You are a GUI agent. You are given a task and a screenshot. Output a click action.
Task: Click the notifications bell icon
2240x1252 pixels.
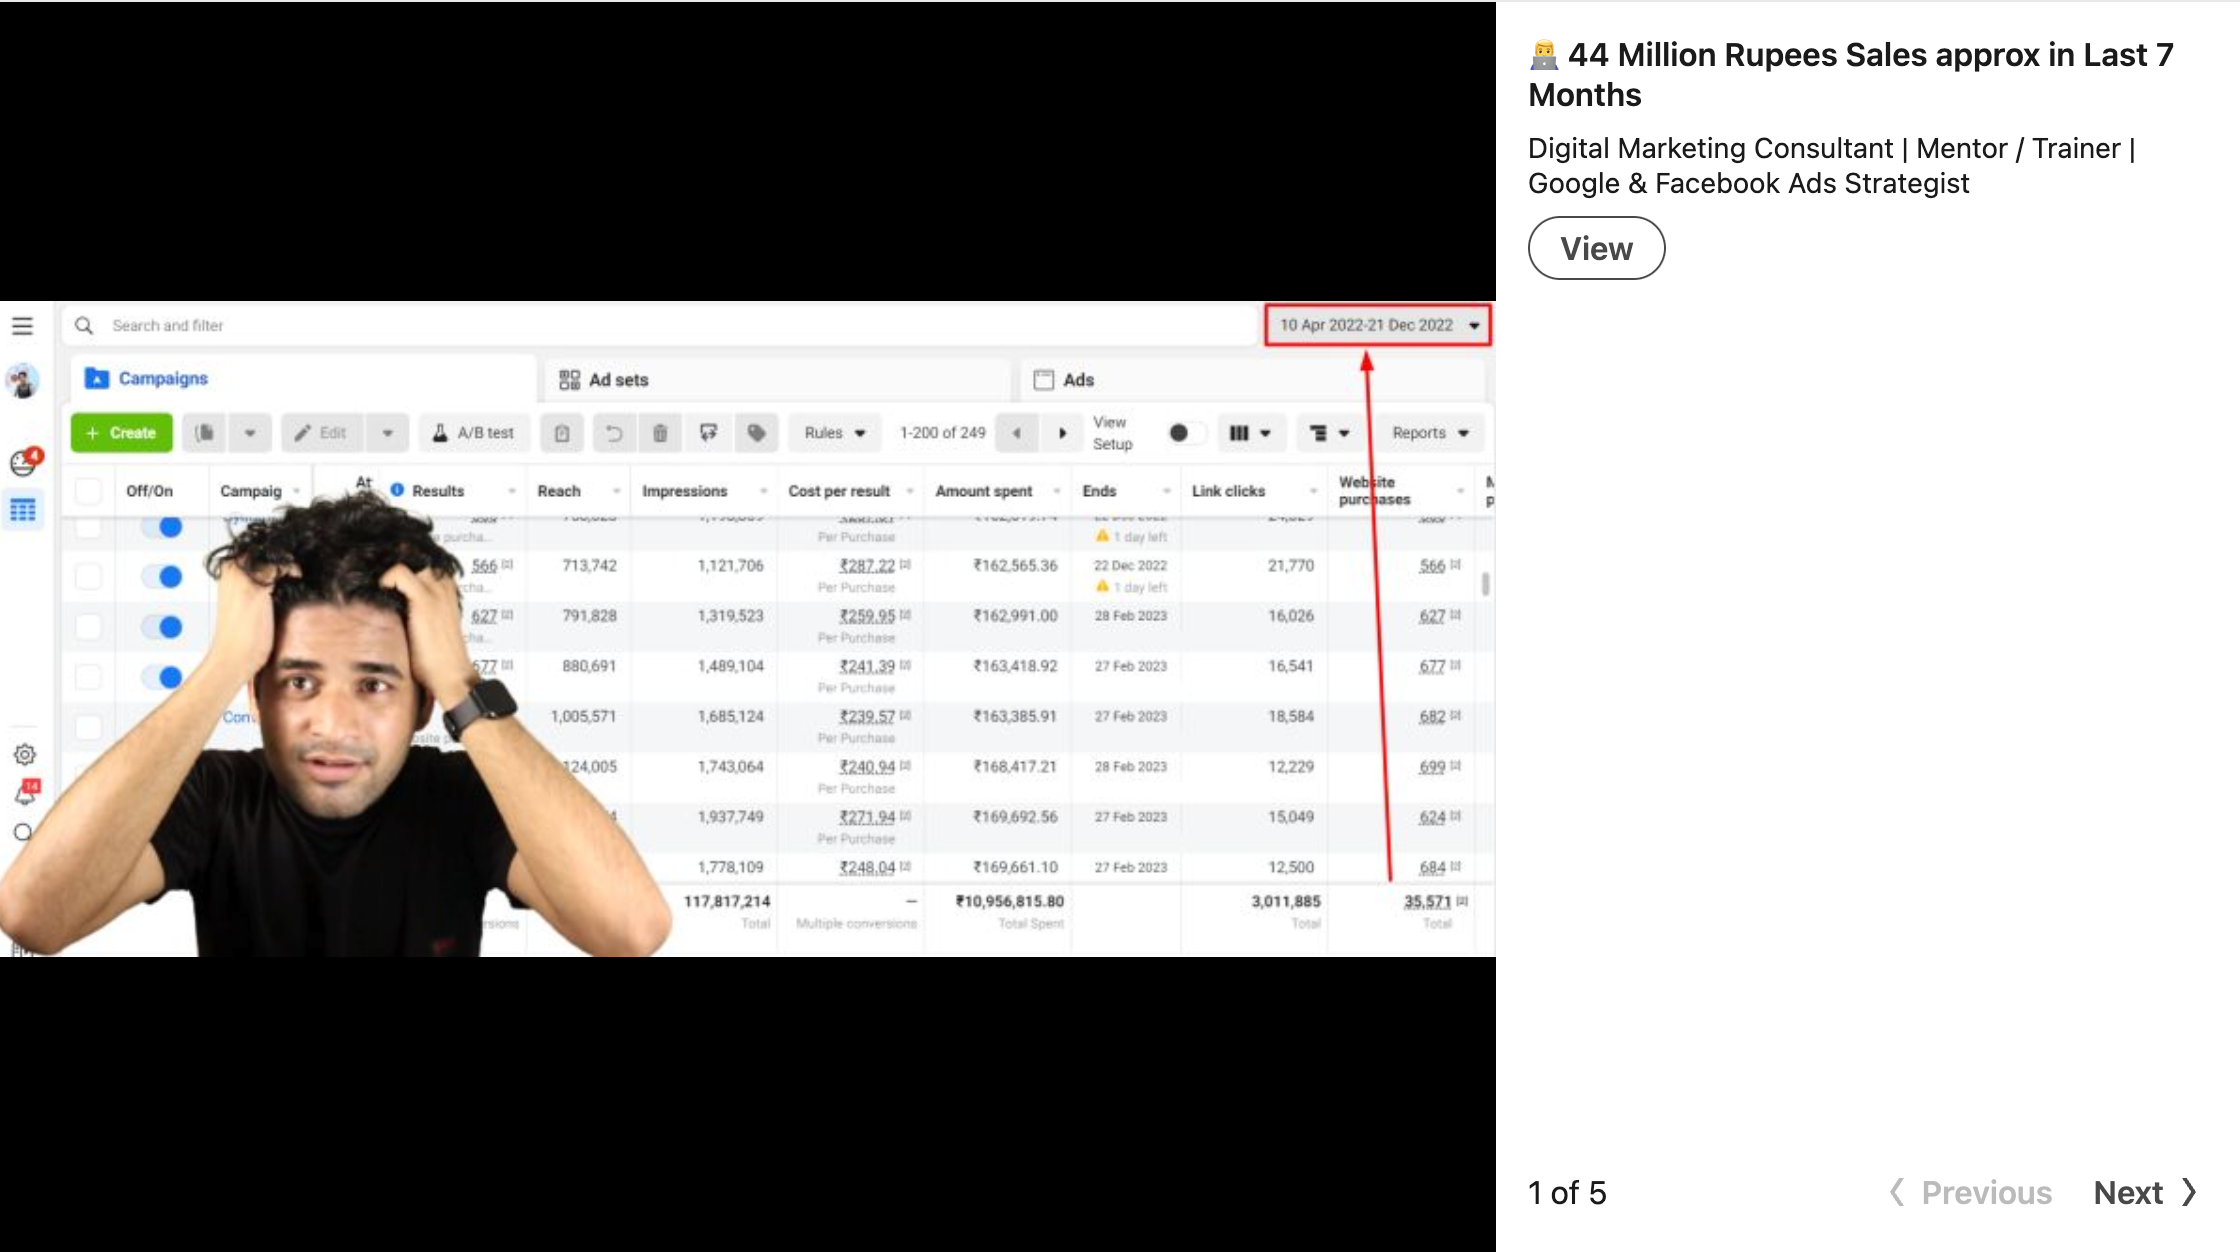[25, 794]
